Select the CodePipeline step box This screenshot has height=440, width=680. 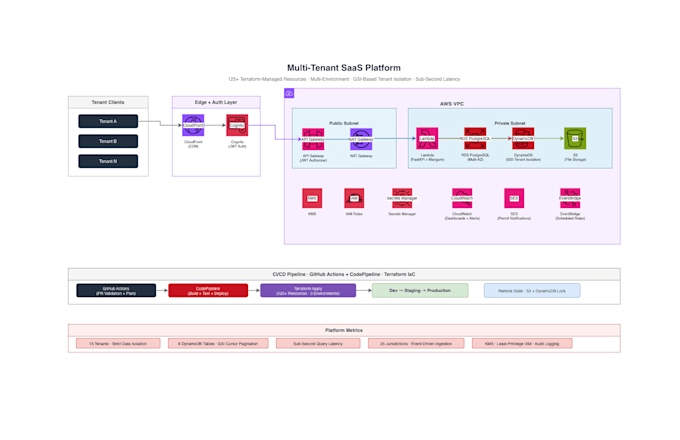tap(208, 290)
